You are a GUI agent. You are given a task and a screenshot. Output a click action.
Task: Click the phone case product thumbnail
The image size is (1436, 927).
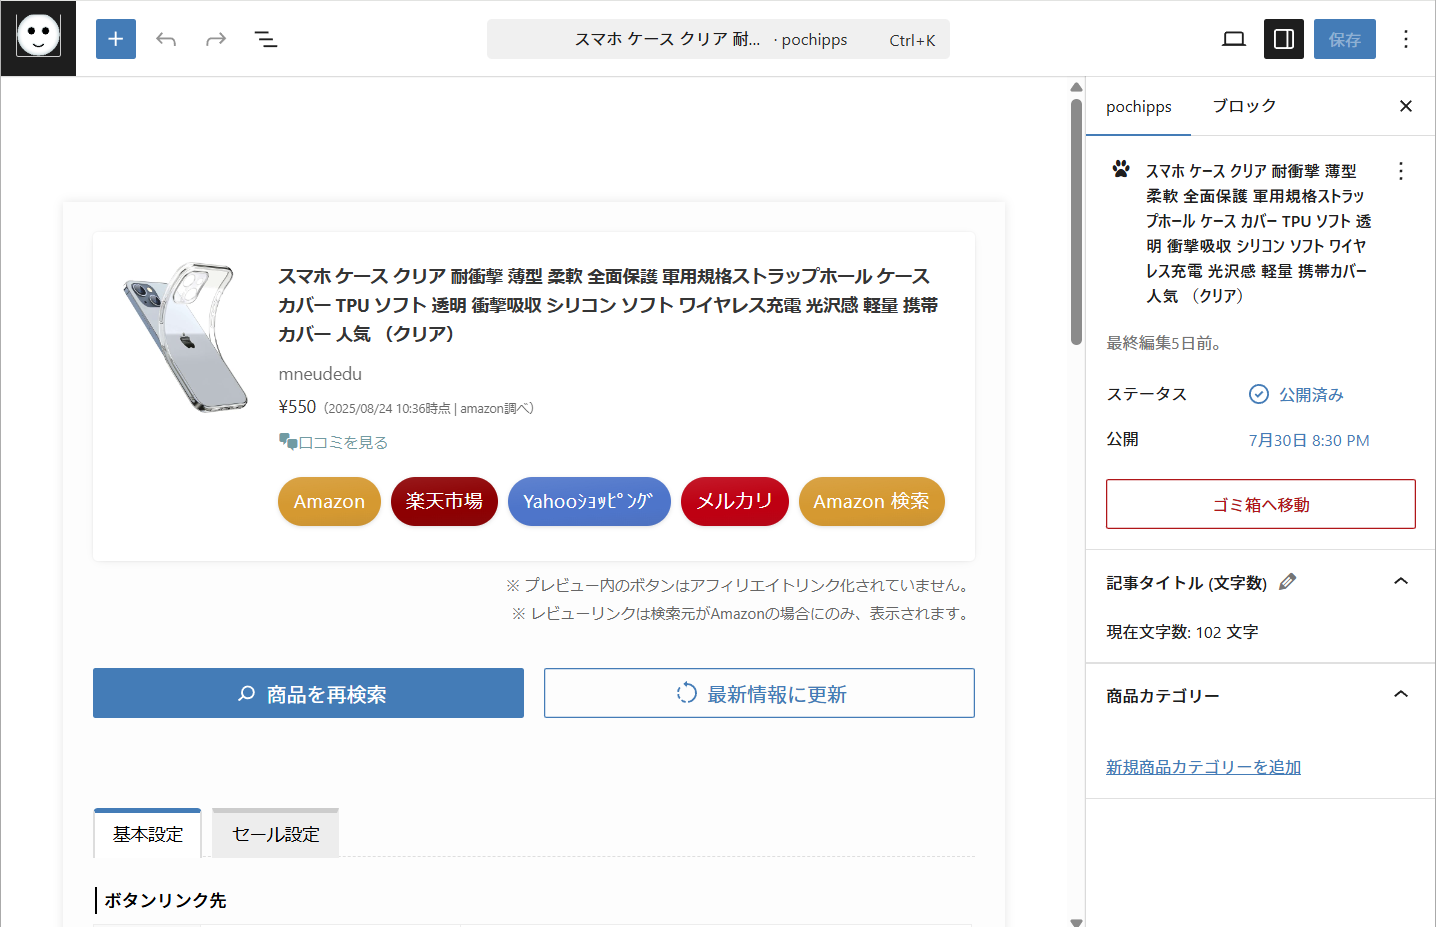185,337
